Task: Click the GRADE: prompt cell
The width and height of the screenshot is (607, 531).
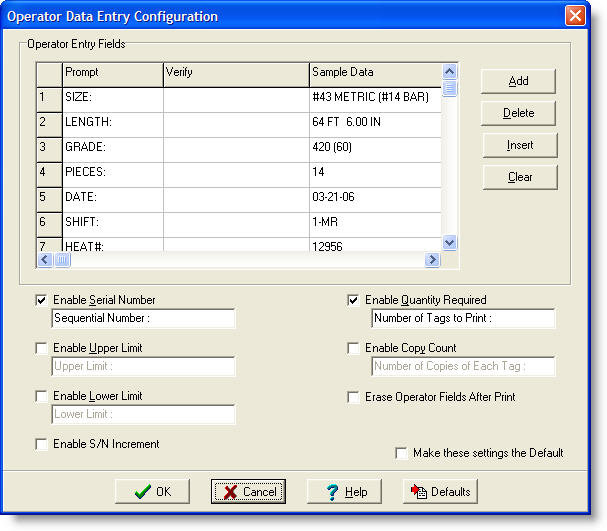Action: pyautogui.click(x=113, y=150)
